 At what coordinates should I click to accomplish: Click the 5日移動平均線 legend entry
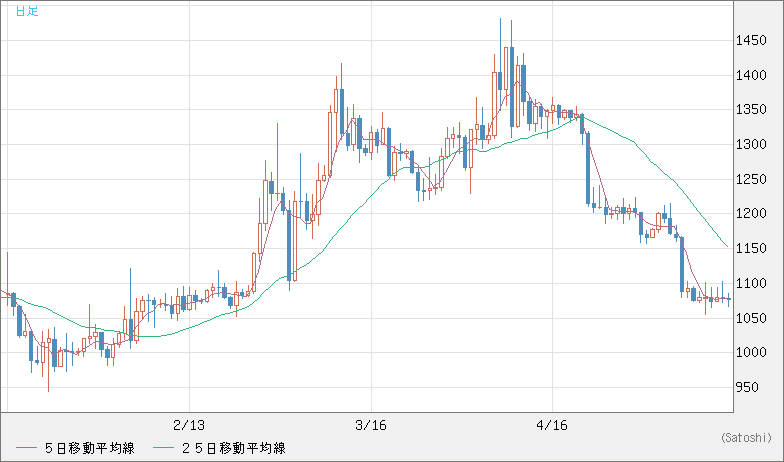[x=90, y=448]
